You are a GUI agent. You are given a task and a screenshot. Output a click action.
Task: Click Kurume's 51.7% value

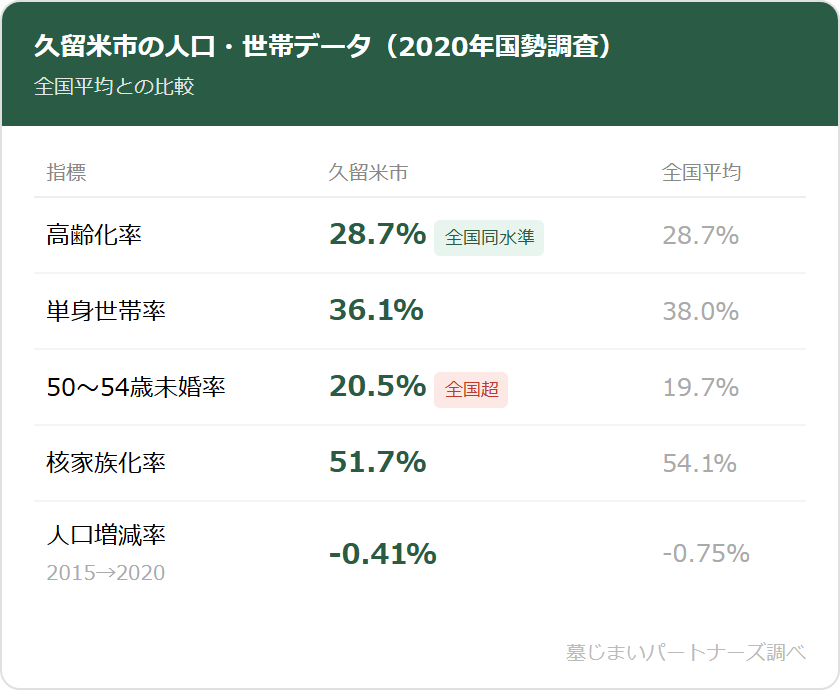tap(377, 463)
